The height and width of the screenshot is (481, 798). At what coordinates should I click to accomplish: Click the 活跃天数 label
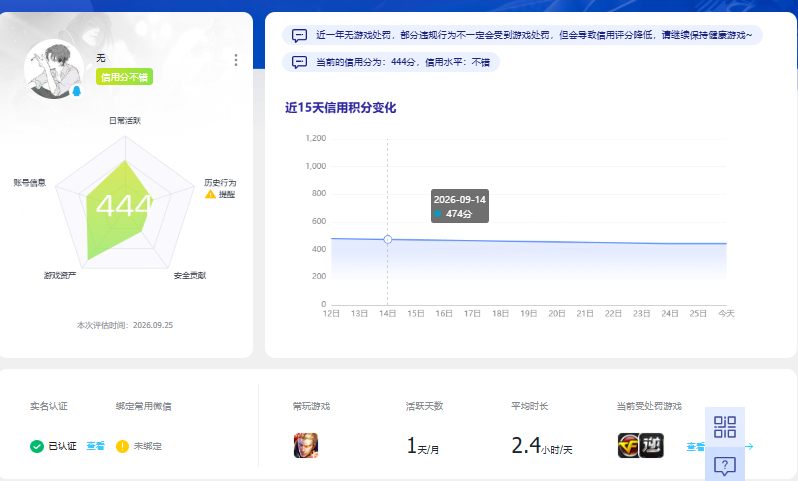click(424, 406)
